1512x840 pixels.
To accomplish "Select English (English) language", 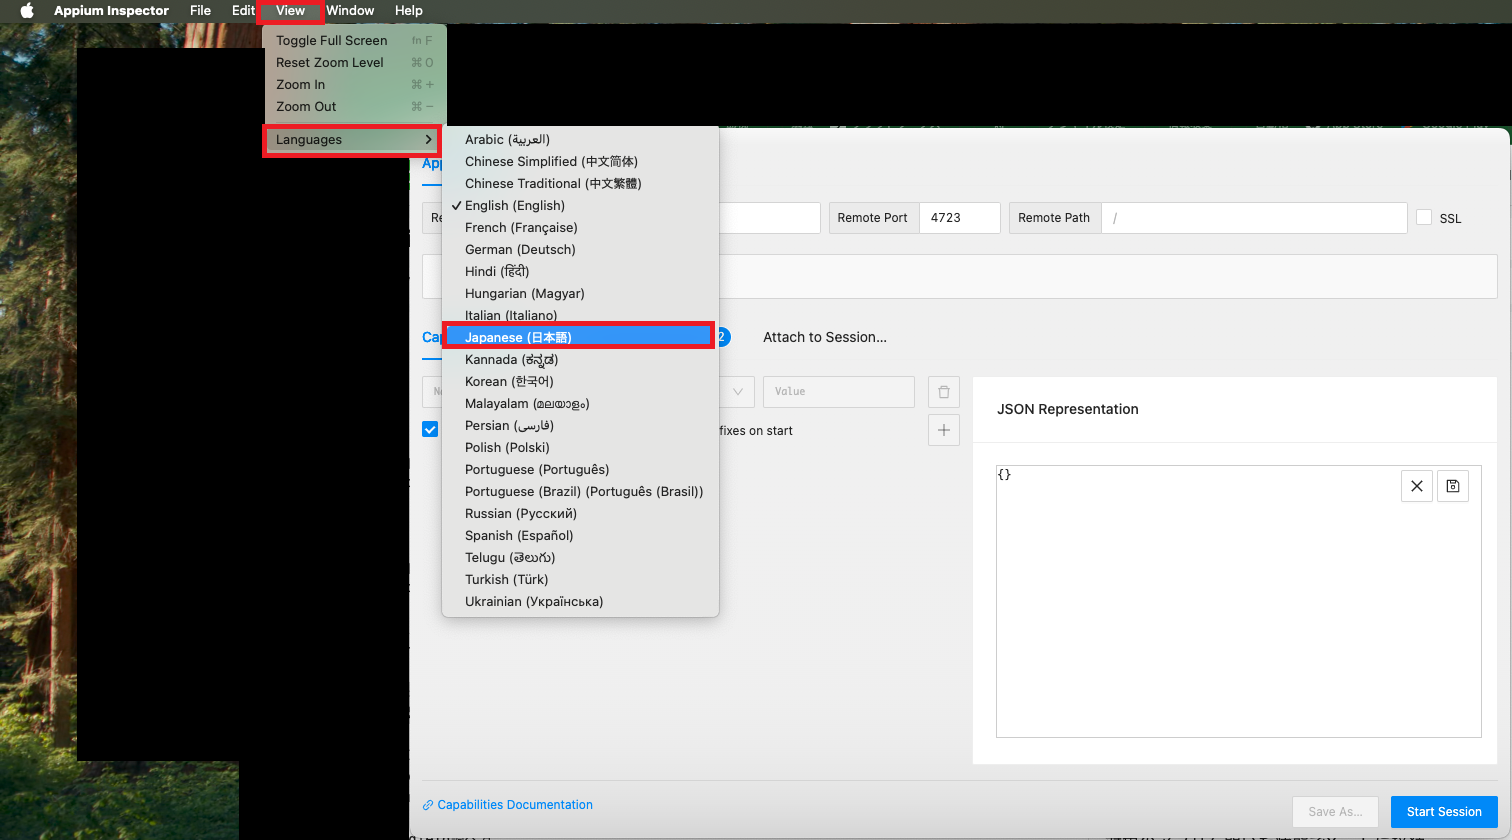I will (x=580, y=206).
